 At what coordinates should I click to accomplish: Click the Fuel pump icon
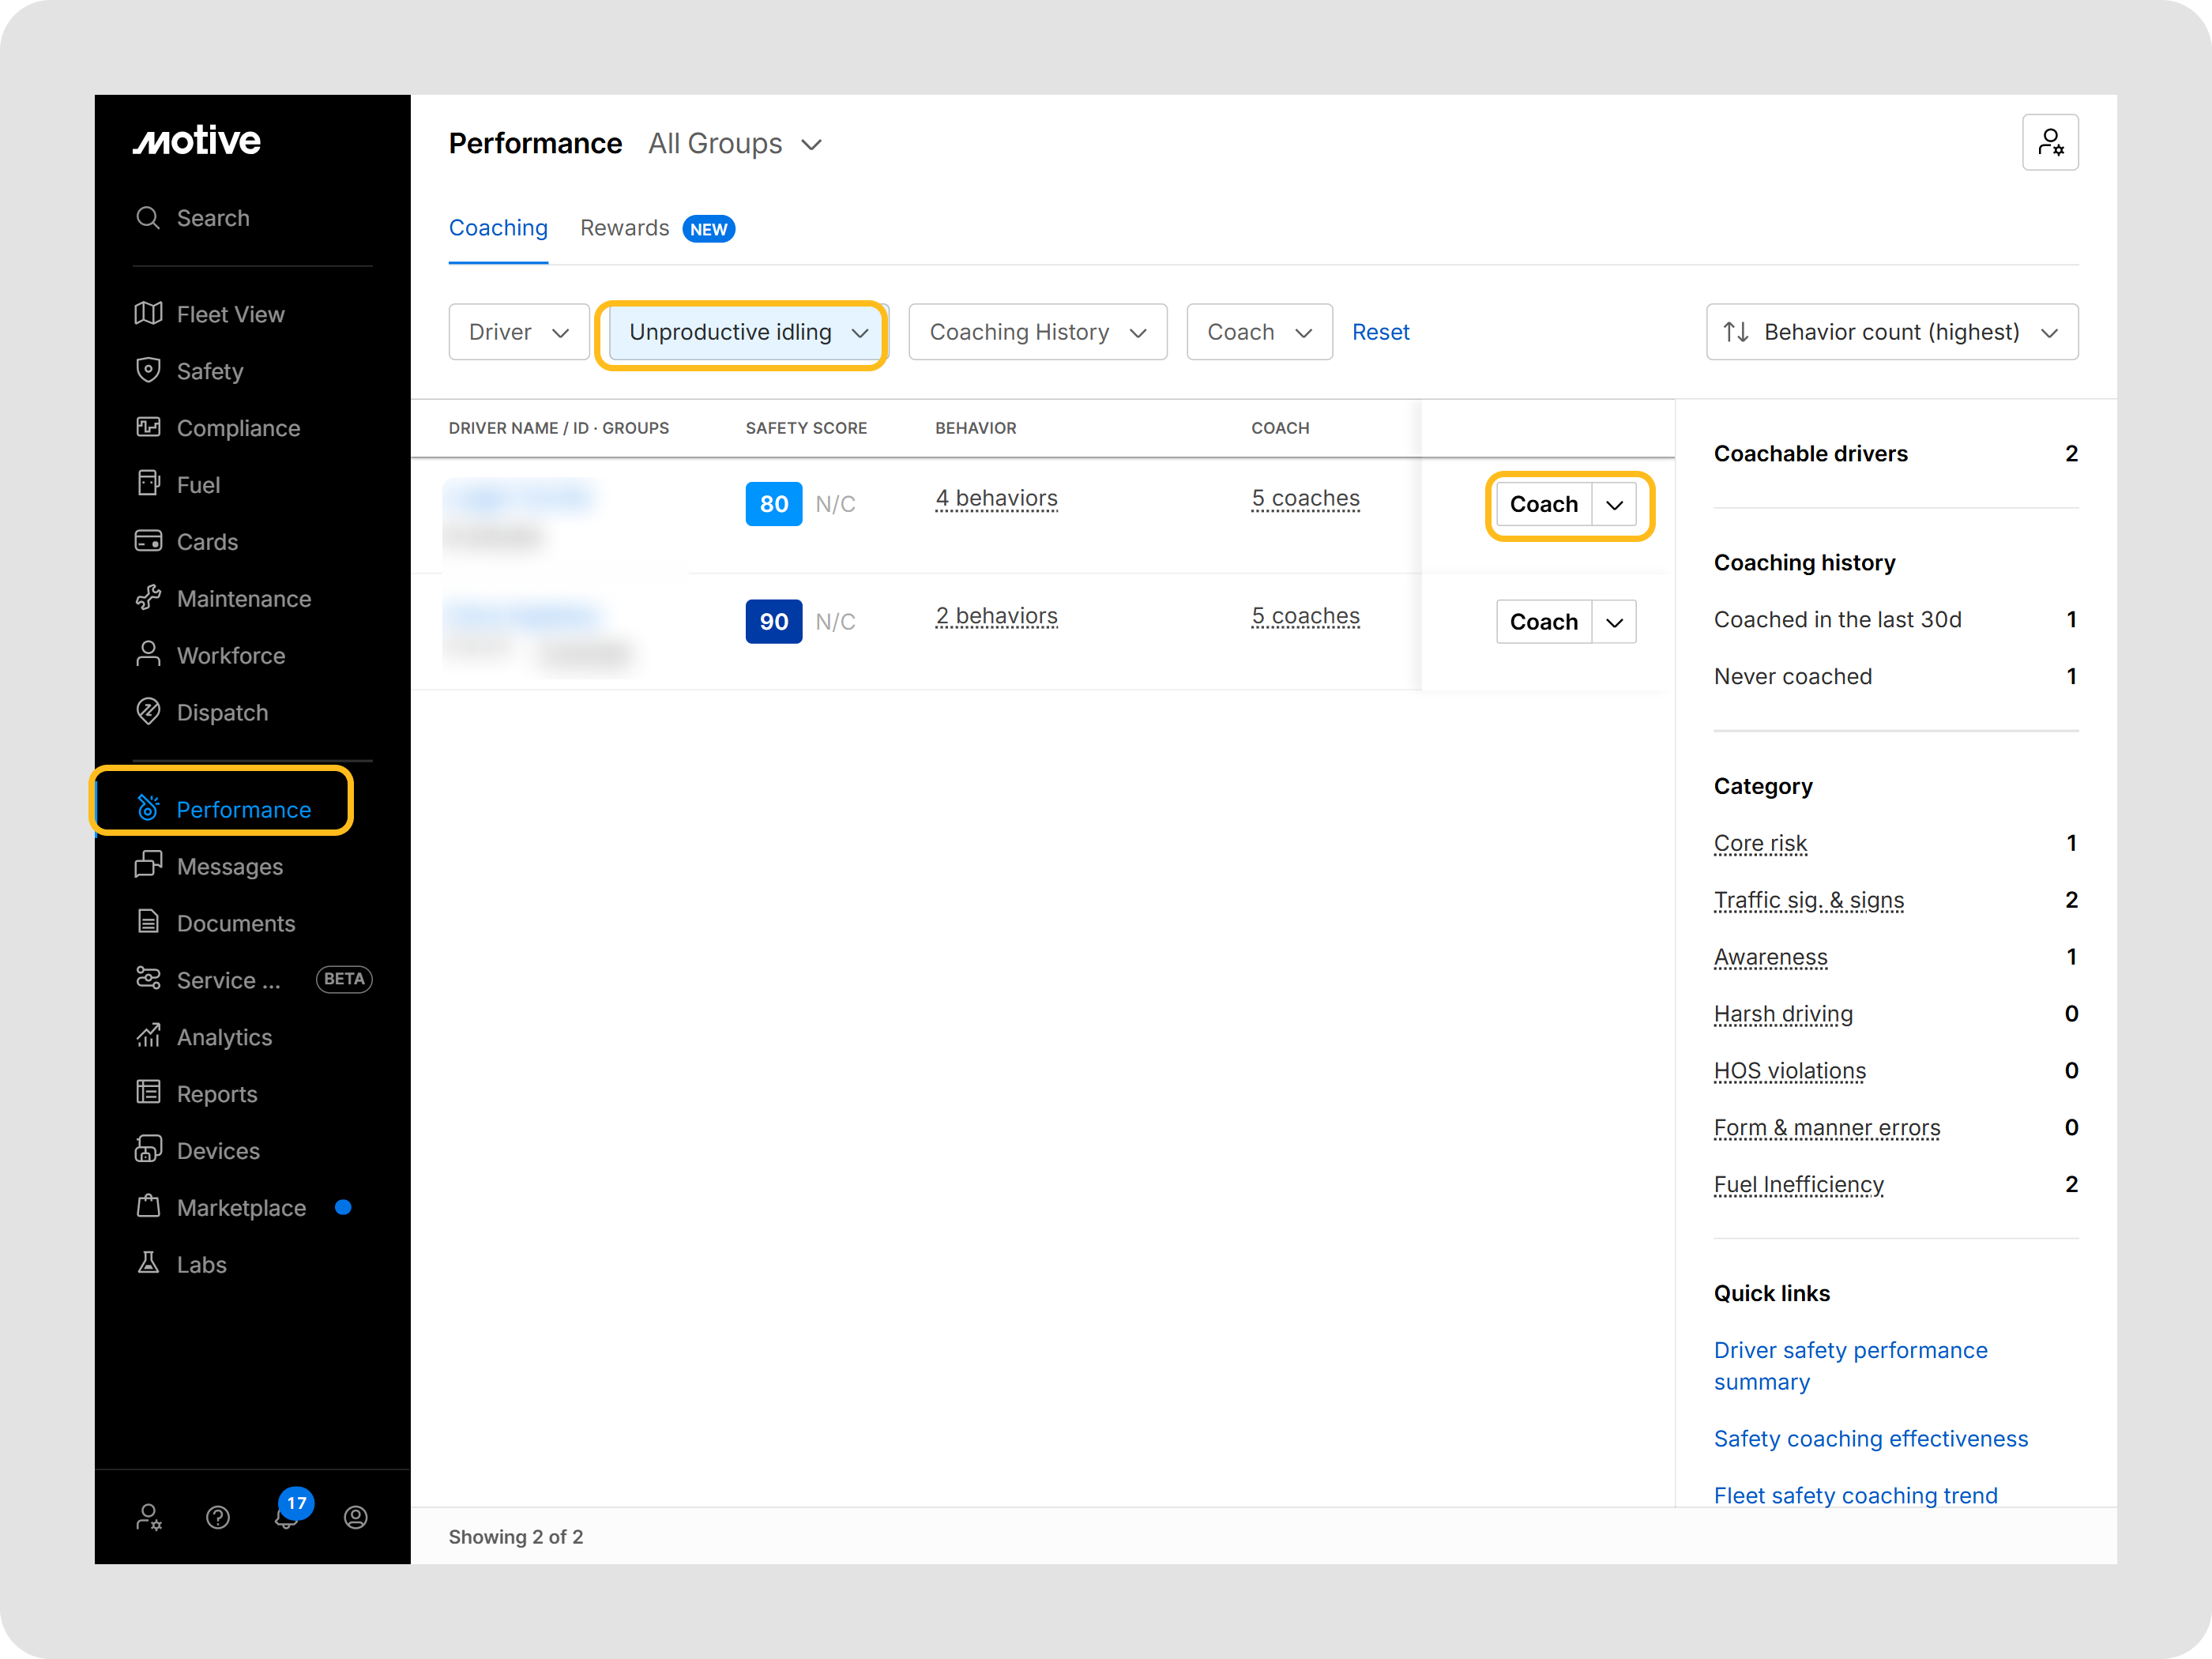point(148,484)
